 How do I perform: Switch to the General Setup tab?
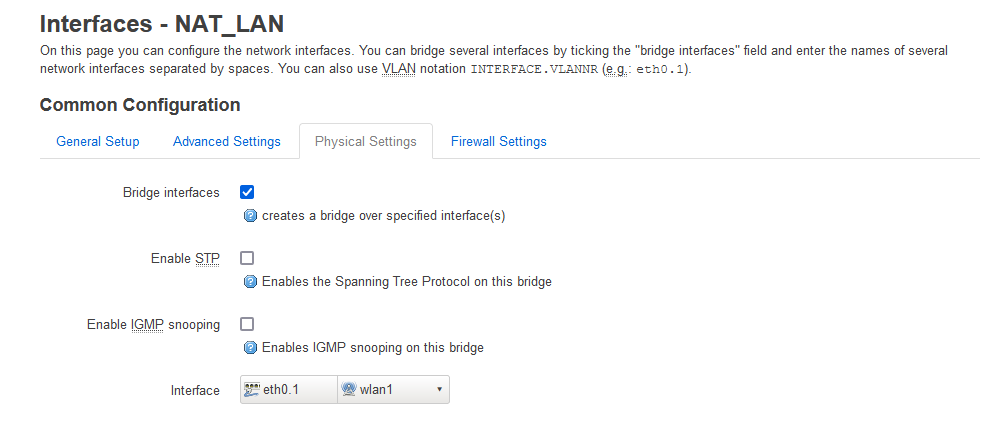(98, 141)
